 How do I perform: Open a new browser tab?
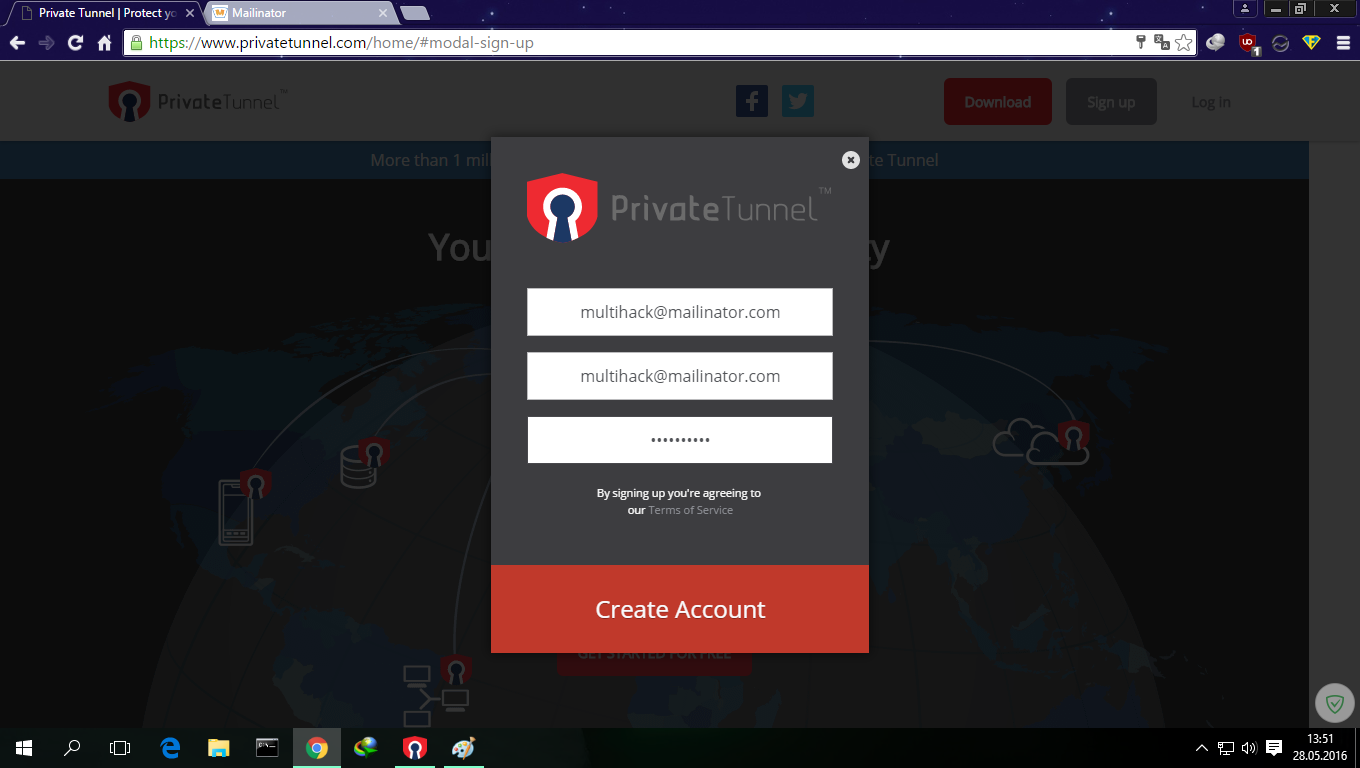415,13
